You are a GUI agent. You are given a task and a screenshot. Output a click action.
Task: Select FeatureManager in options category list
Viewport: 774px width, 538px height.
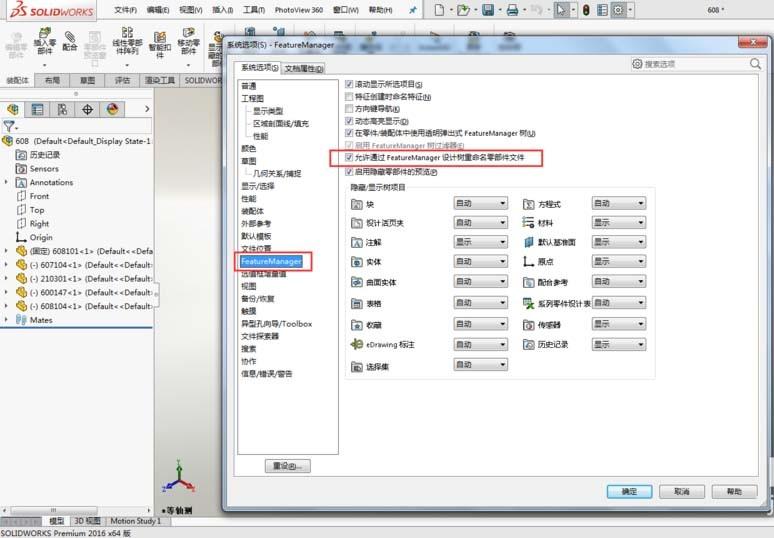[271, 261]
